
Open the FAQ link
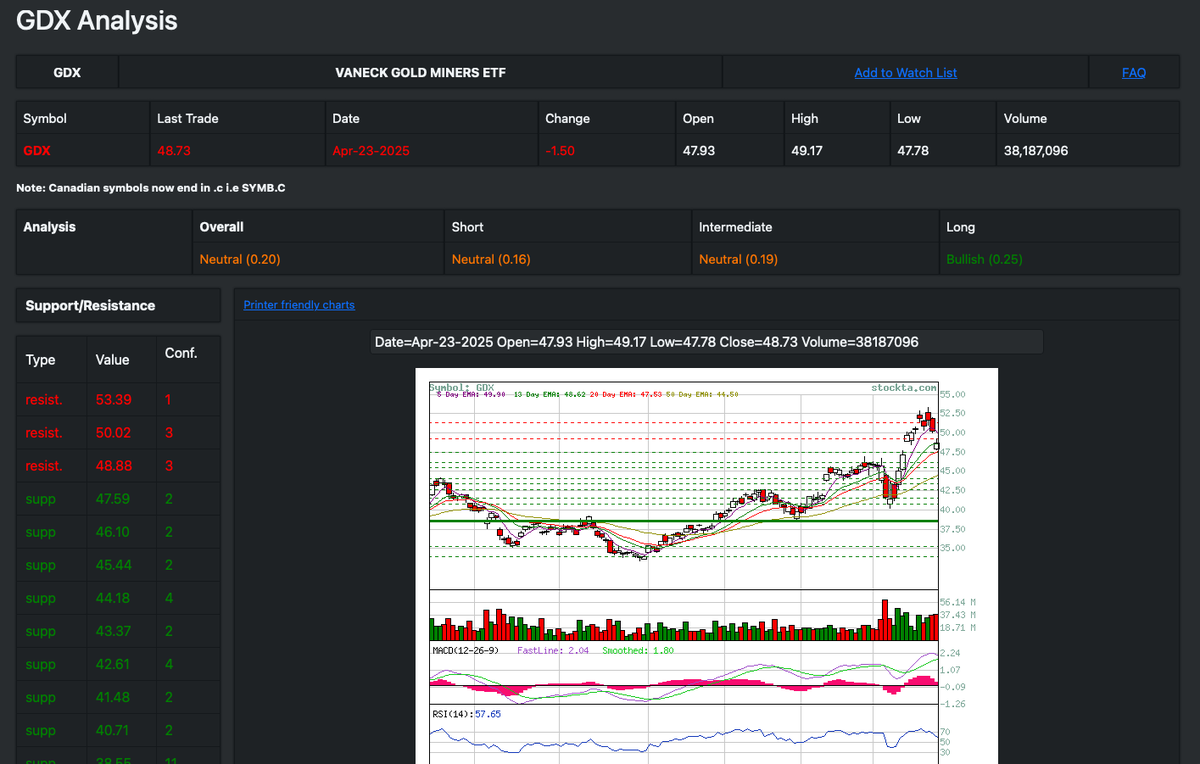pos(1133,73)
